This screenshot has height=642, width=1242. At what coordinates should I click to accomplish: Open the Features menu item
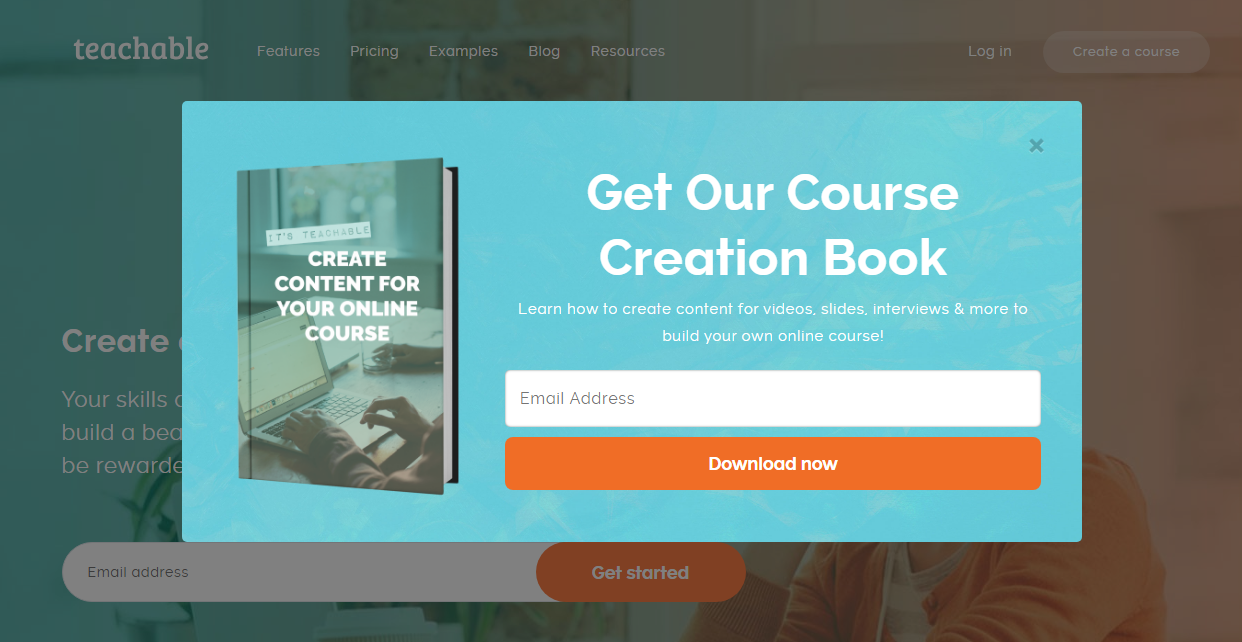(x=288, y=51)
